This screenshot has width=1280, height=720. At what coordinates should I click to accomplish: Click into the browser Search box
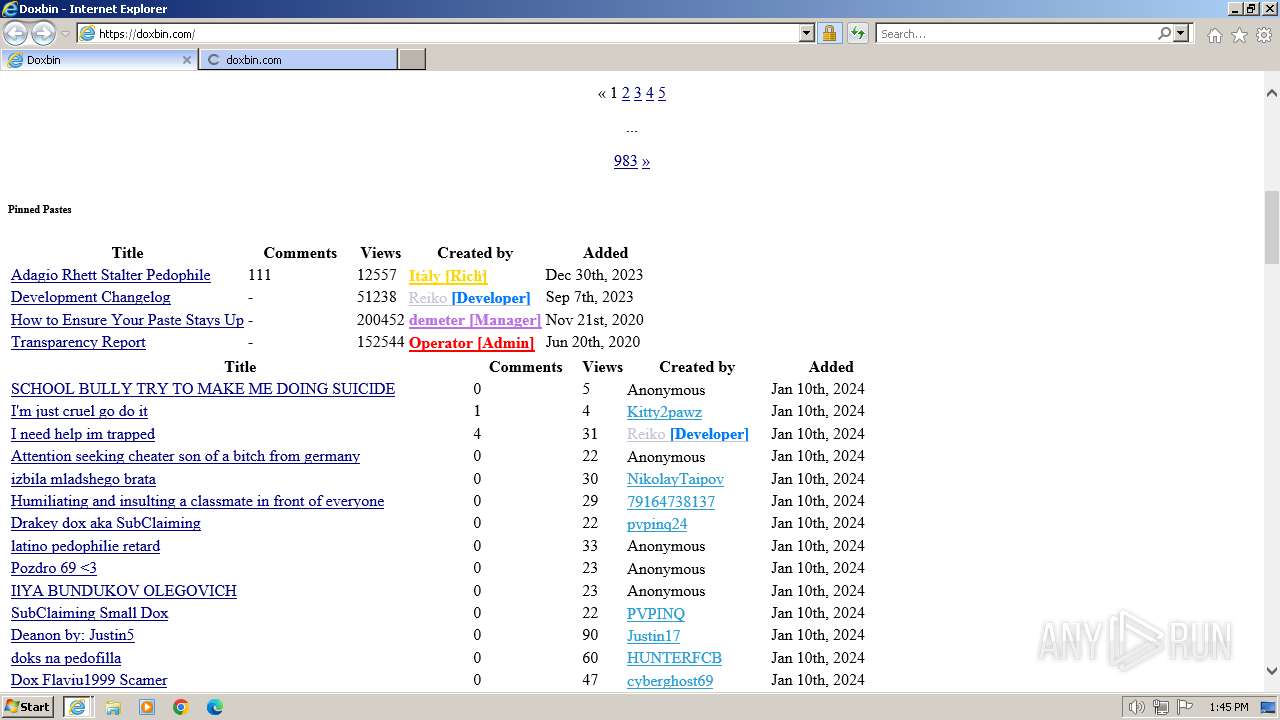click(1016, 33)
